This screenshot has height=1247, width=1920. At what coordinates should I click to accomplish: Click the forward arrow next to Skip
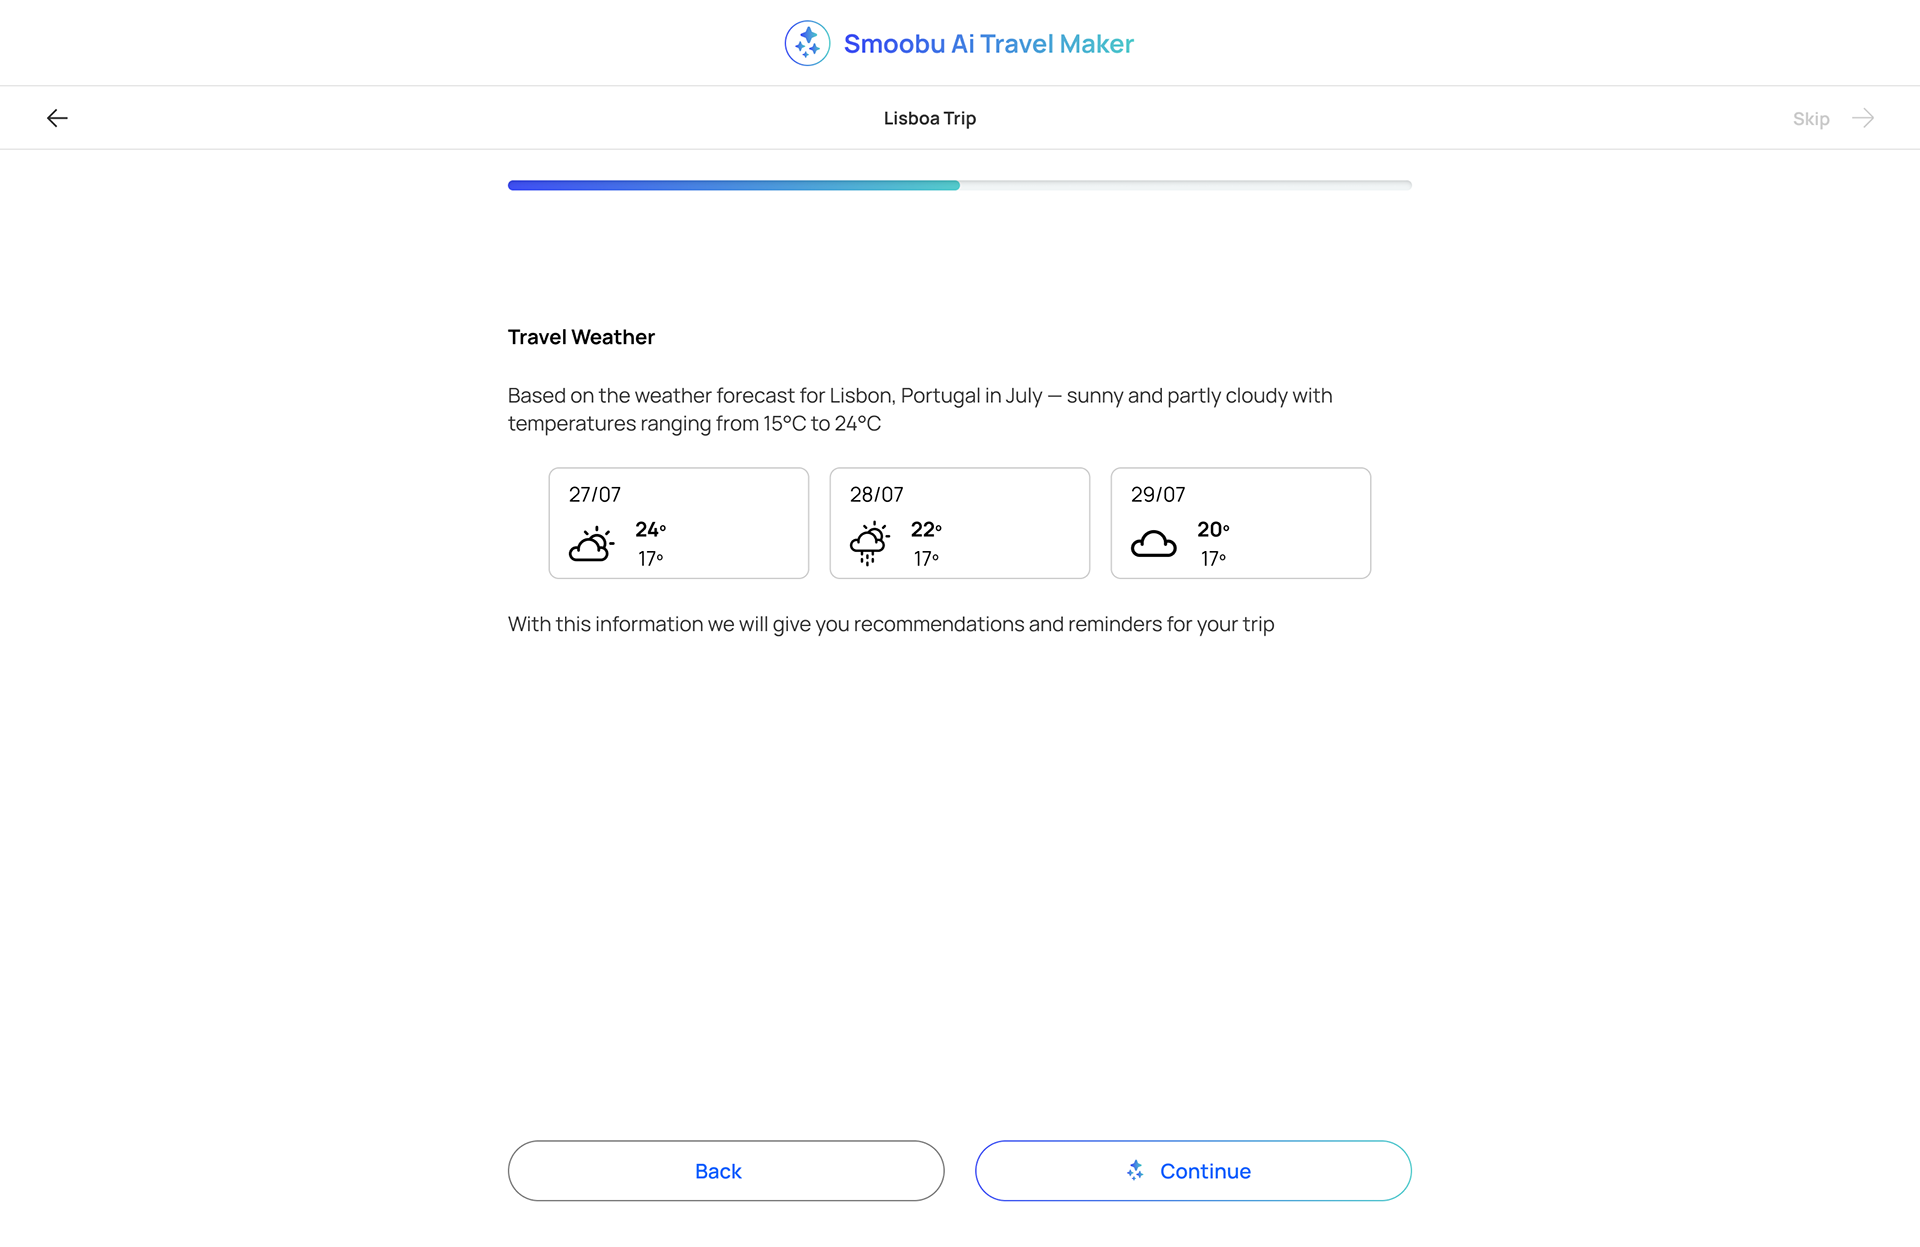[1862, 118]
